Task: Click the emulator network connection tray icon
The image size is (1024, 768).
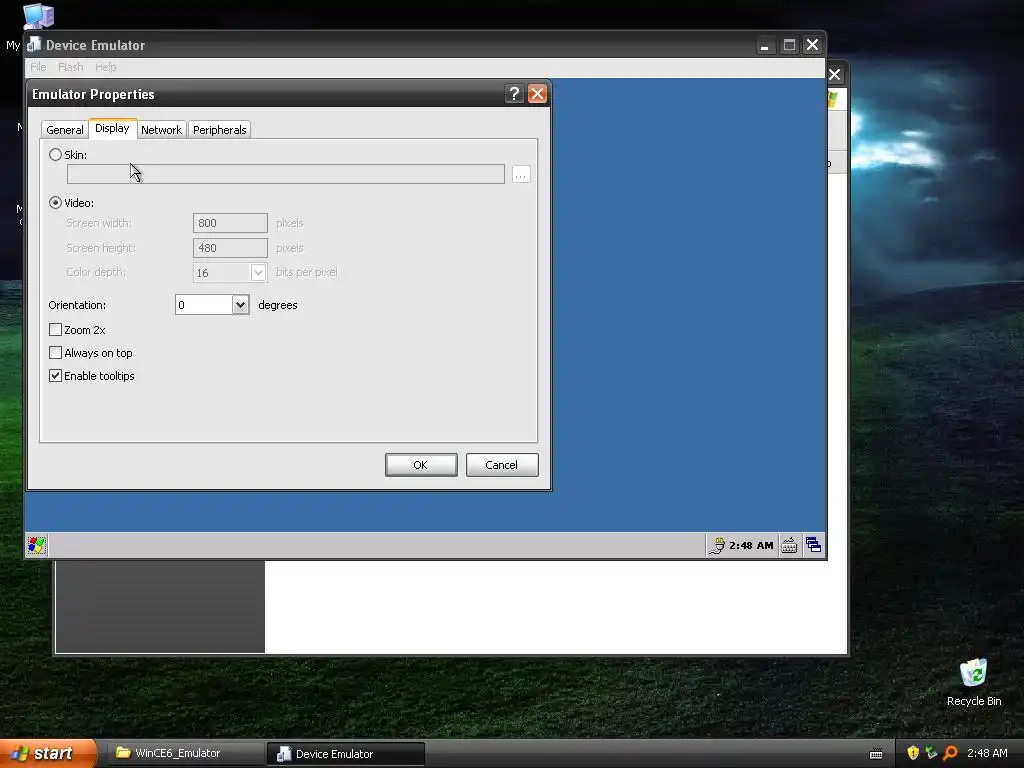Action: click(x=717, y=545)
